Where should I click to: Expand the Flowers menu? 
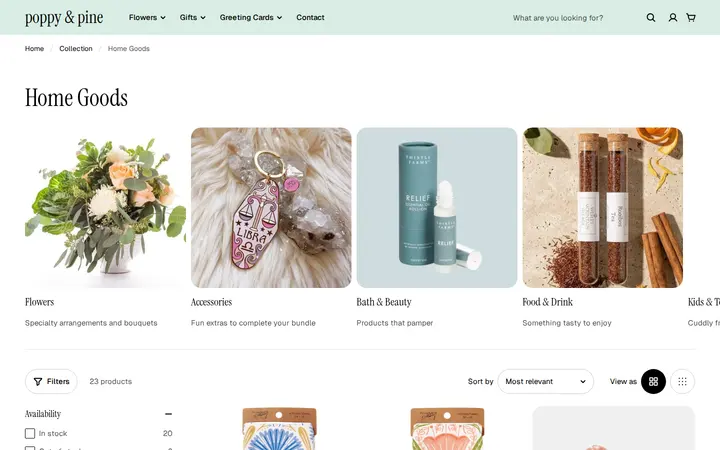point(147,17)
